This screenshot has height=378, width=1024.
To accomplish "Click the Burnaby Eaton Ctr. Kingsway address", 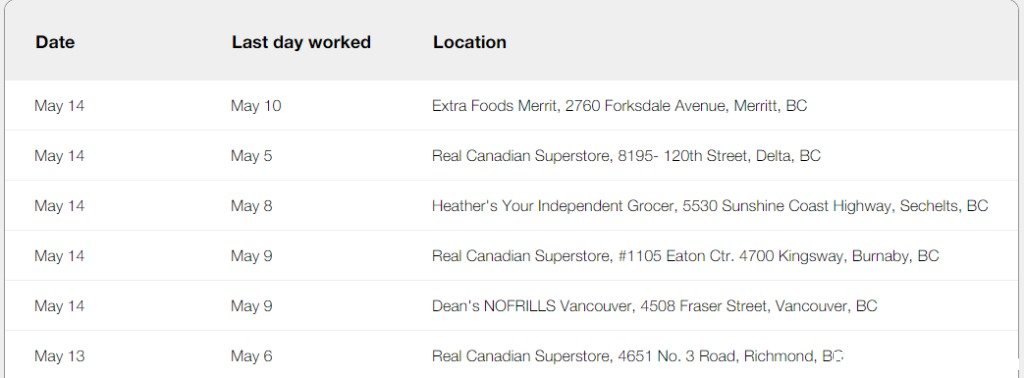I will (685, 256).
